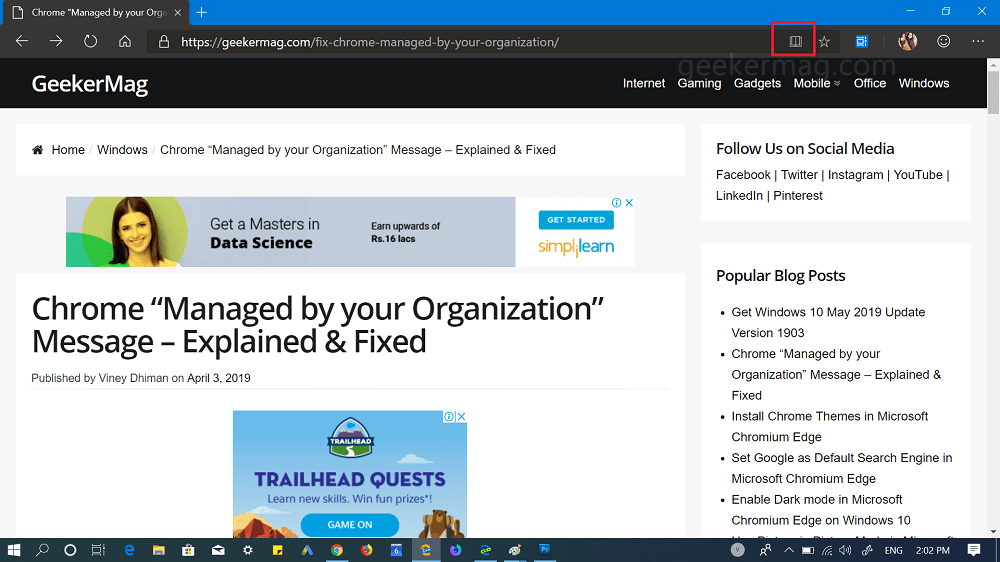
Task: Open the Gaming menu item
Action: pos(699,84)
